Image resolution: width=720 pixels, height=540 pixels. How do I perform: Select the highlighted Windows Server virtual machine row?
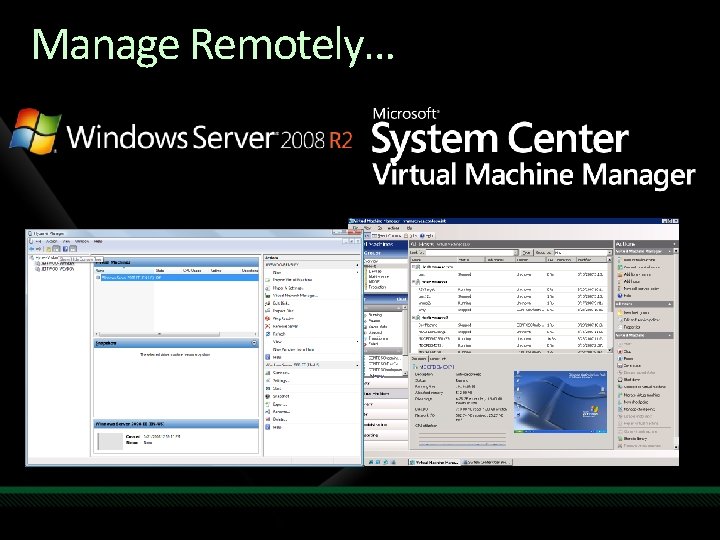point(176,278)
